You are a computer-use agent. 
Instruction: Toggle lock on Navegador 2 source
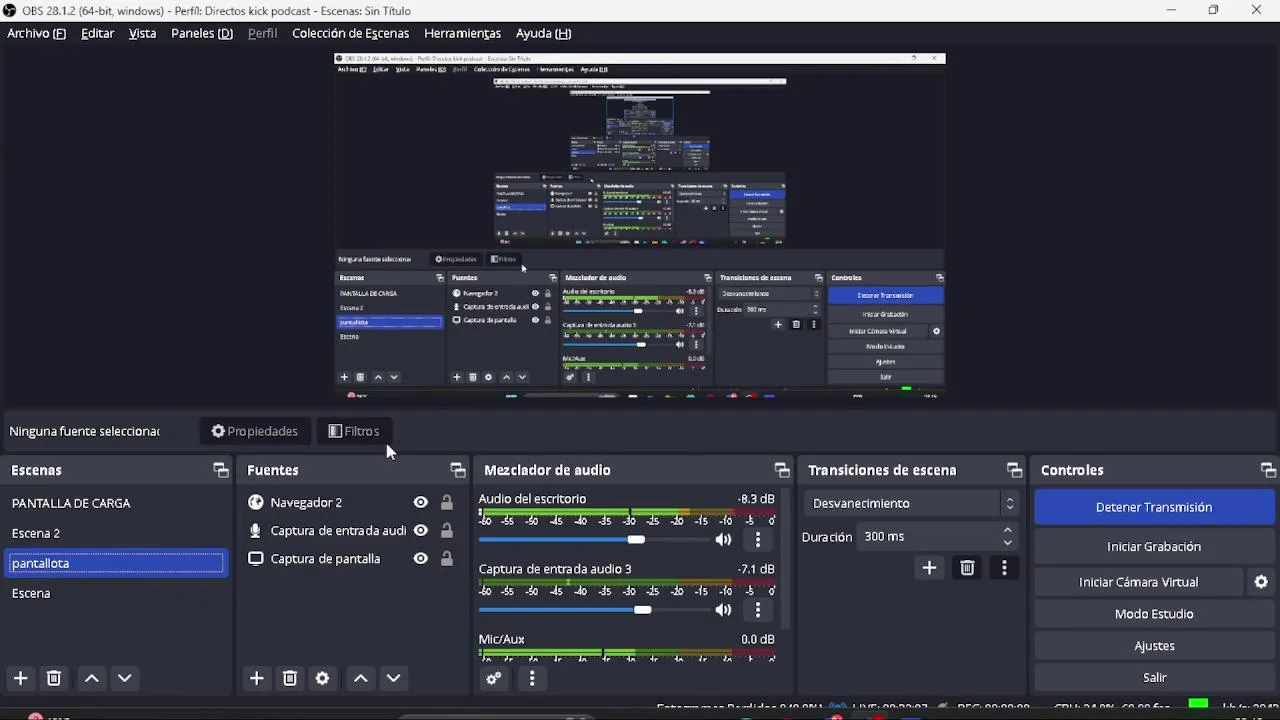tap(447, 502)
